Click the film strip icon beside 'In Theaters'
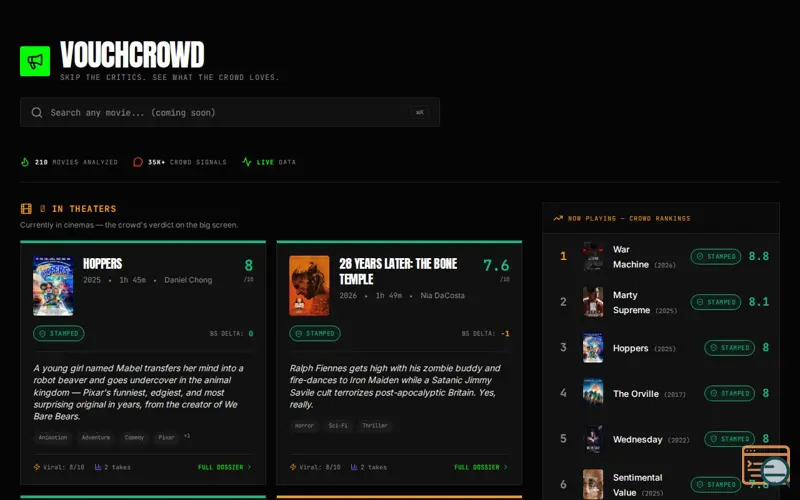The height and width of the screenshot is (500, 800). click(x=26, y=209)
